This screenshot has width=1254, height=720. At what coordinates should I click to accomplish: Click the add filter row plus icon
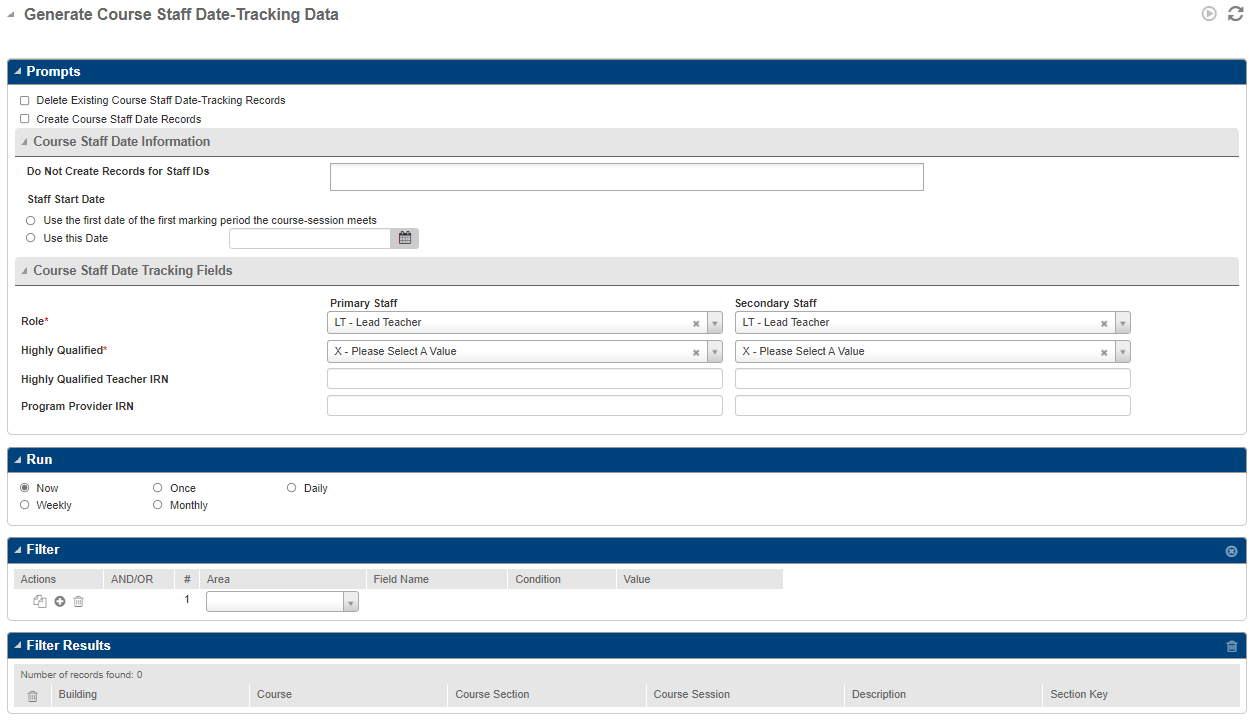60,601
